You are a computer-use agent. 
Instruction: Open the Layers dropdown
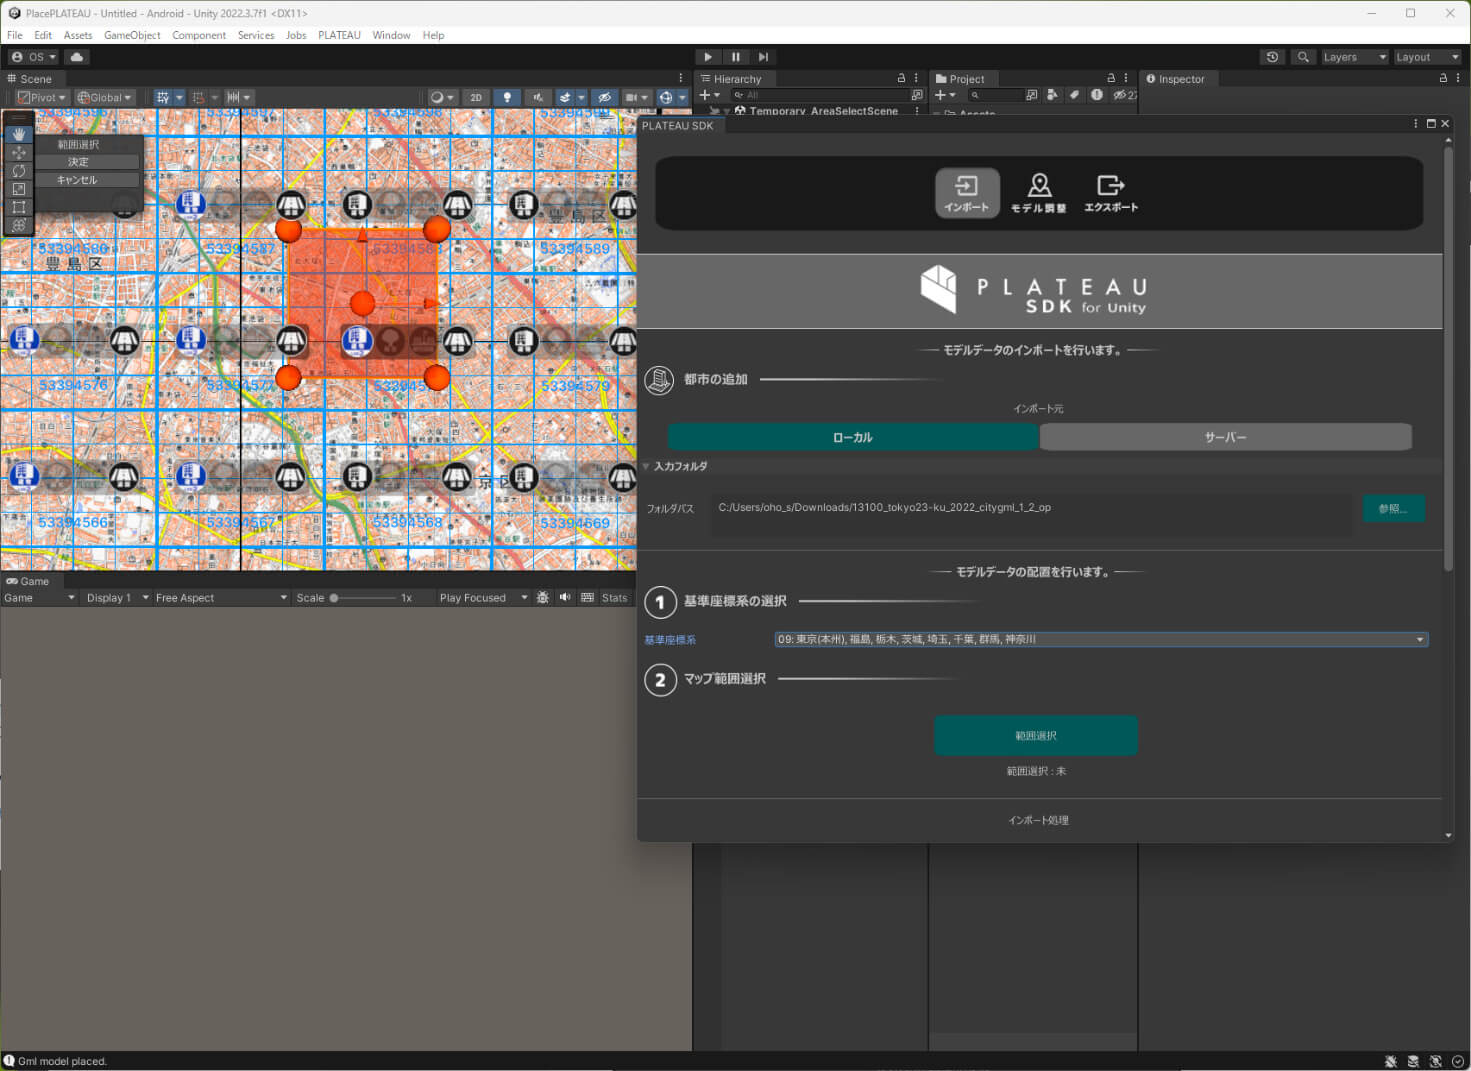1354,57
